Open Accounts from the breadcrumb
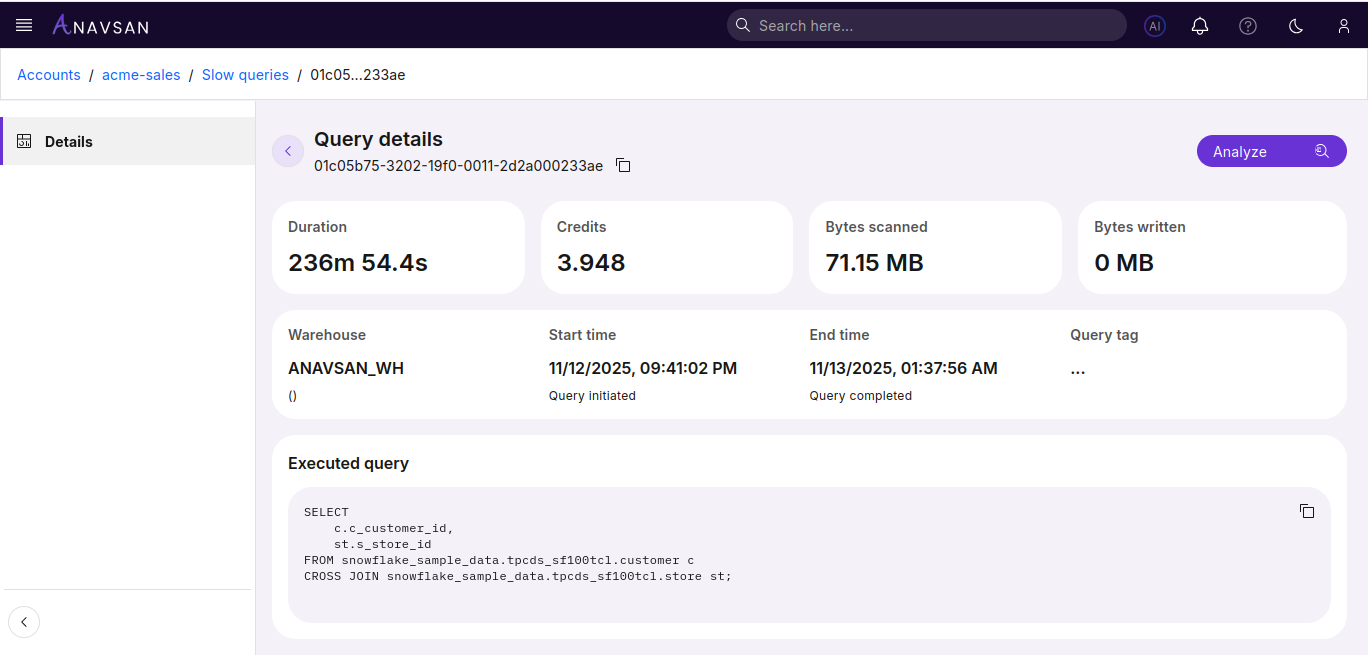The width and height of the screenshot is (1368, 655). [x=48, y=74]
